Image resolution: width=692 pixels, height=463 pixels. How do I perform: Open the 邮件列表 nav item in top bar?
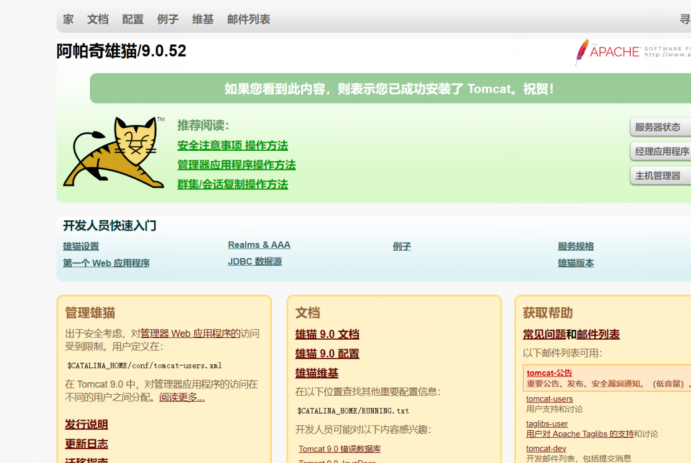click(248, 19)
